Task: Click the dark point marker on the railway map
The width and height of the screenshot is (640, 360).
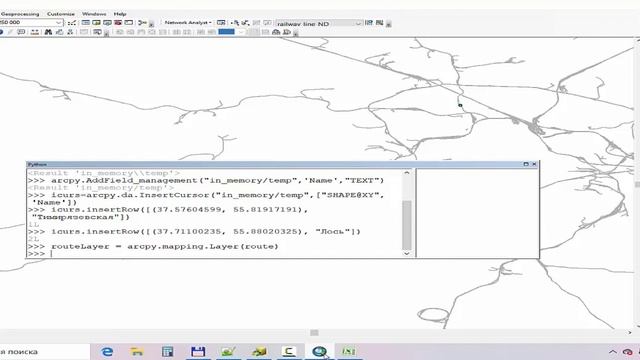Action: 460,105
